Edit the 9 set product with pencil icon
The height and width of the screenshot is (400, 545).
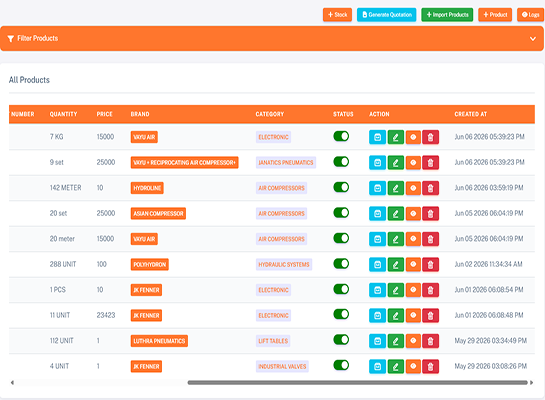tap(396, 162)
